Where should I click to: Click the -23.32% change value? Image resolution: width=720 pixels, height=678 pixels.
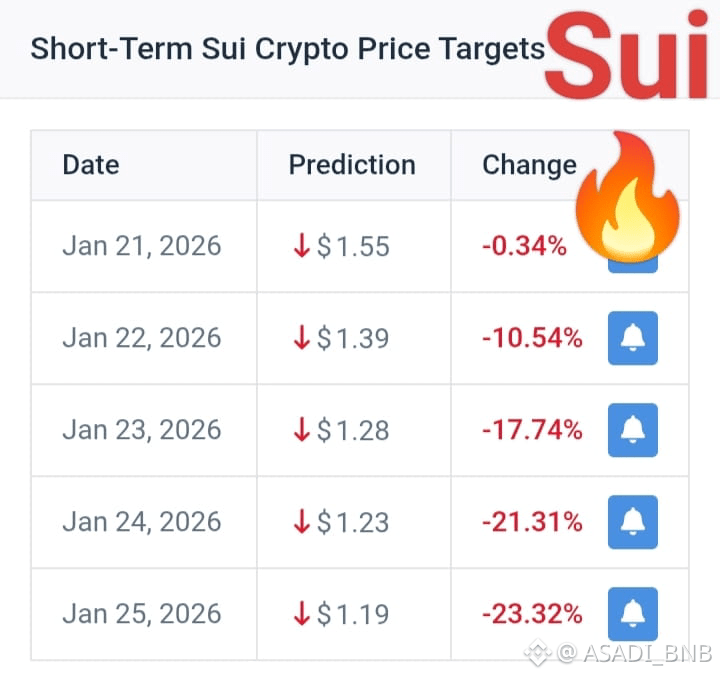(x=532, y=613)
